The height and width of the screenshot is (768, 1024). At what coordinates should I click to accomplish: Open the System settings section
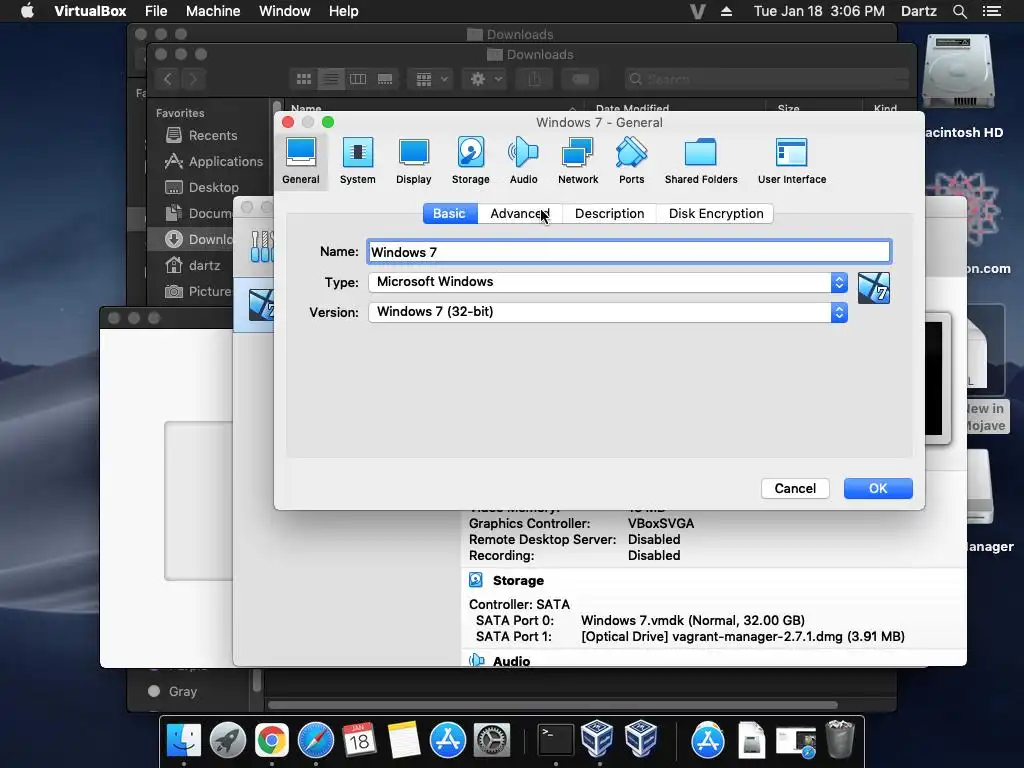click(x=357, y=161)
